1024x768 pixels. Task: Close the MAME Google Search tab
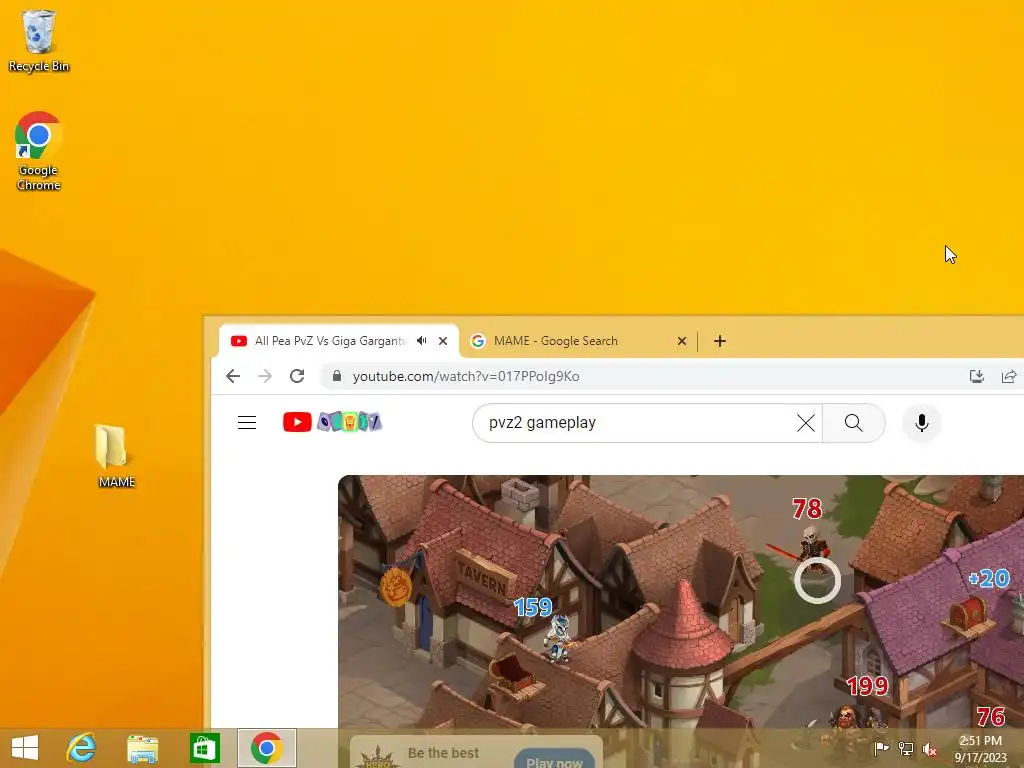click(x=682, y=341)
